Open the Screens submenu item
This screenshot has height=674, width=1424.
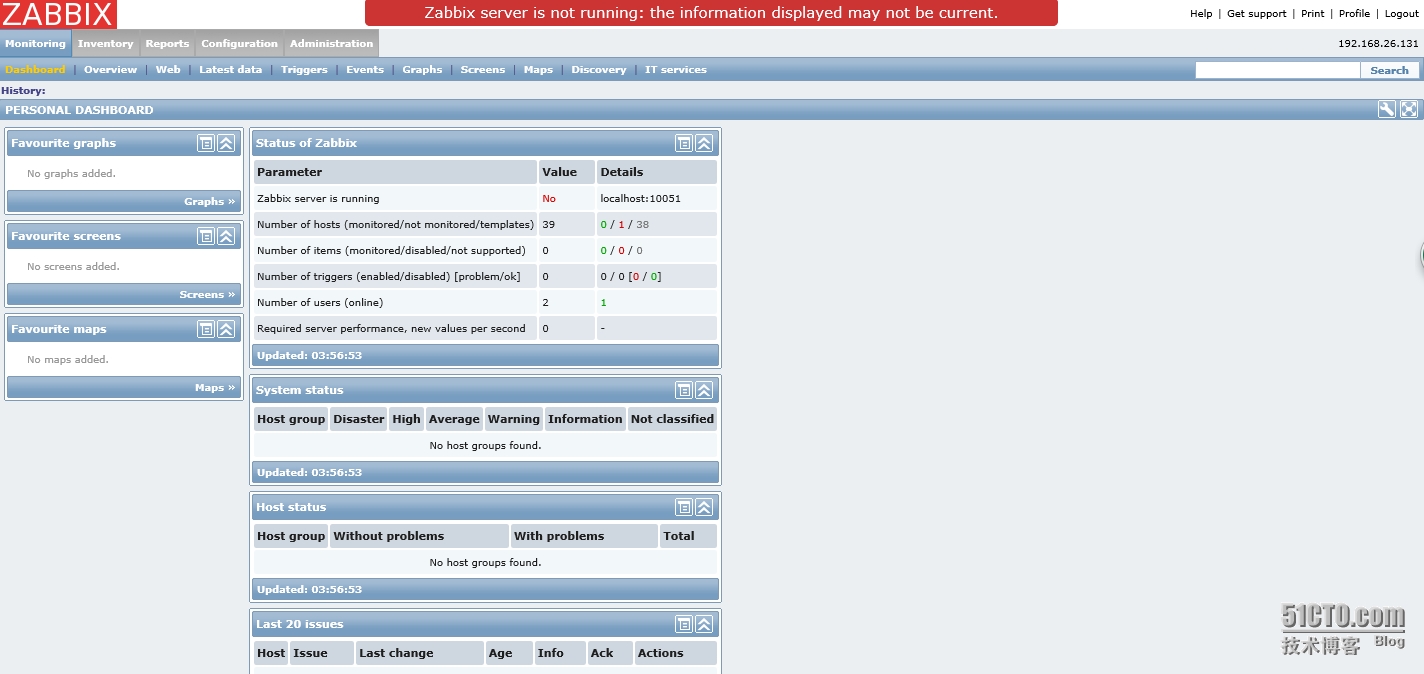[483, 70]
